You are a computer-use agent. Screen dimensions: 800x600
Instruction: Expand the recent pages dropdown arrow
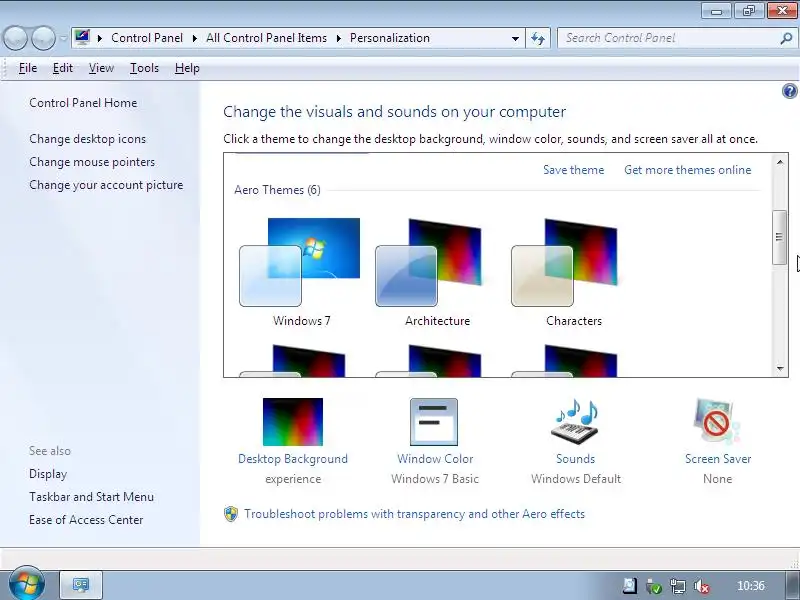click(x=63, y=38)
